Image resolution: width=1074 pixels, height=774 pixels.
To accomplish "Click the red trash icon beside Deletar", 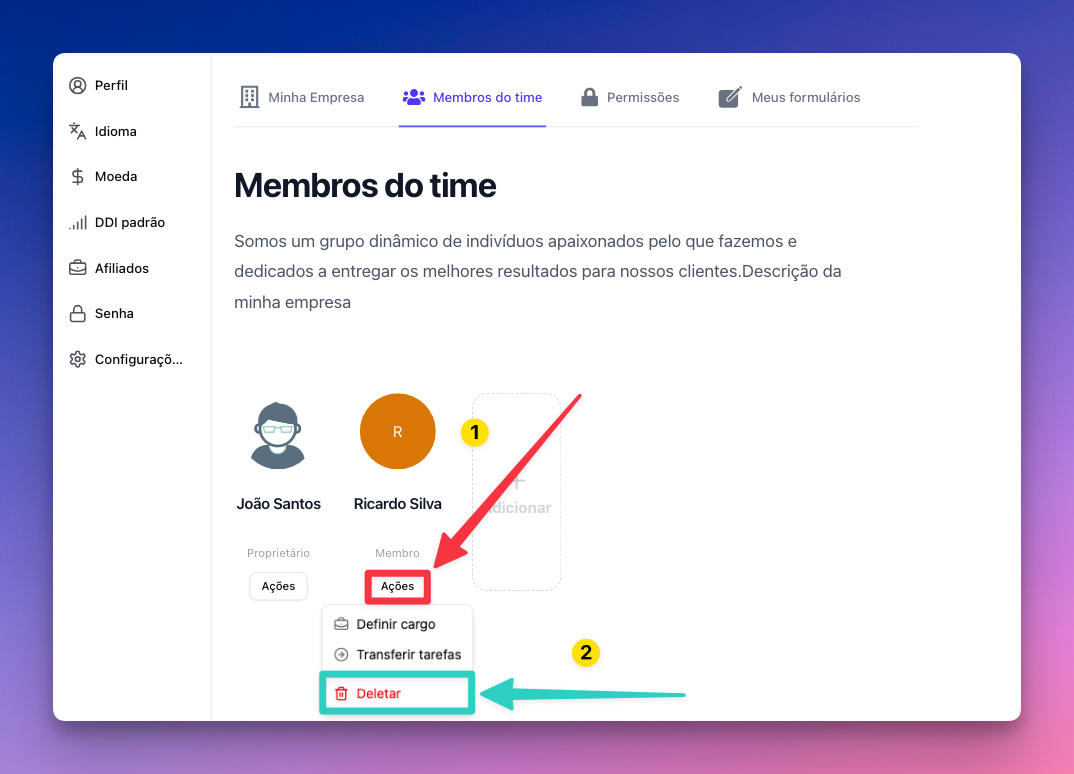I will coord(341,693).
